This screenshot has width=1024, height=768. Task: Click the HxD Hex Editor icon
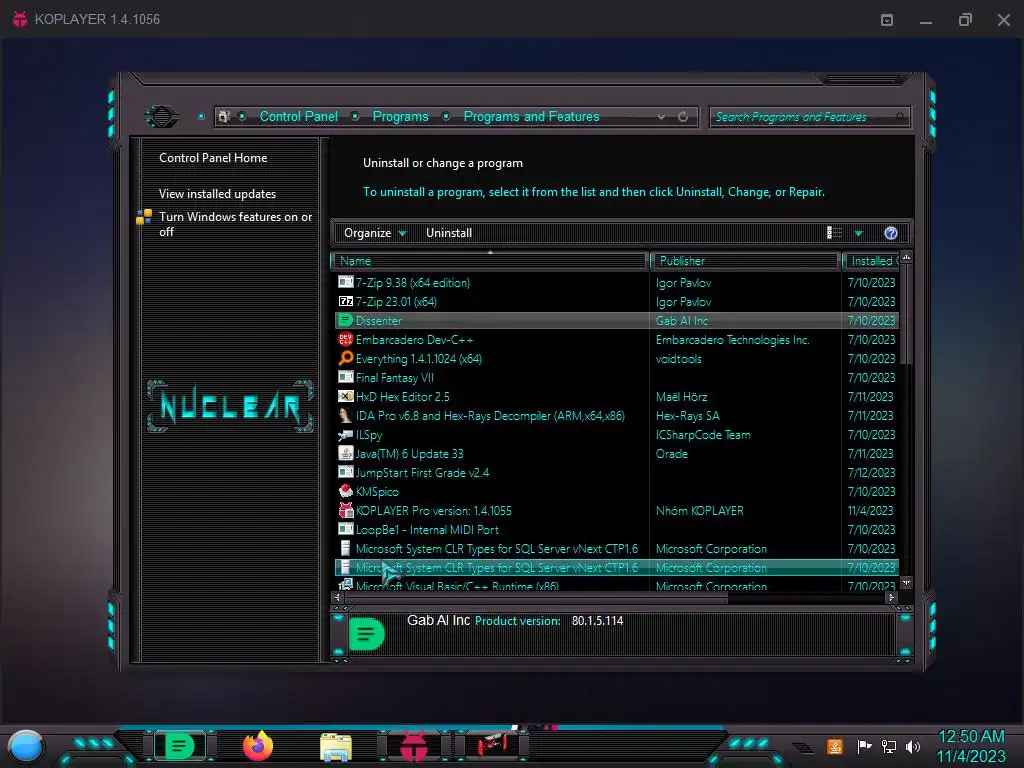(345, 396)
